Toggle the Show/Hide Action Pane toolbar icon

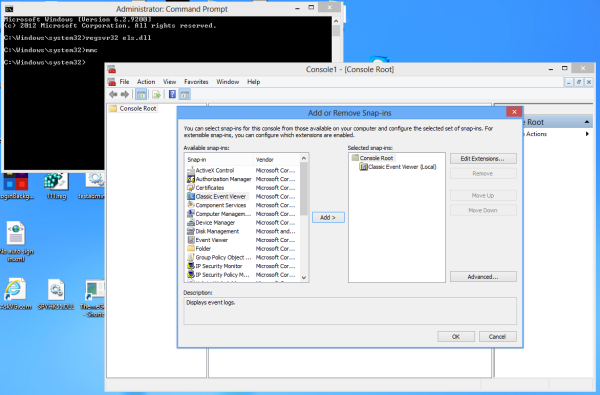185,94
